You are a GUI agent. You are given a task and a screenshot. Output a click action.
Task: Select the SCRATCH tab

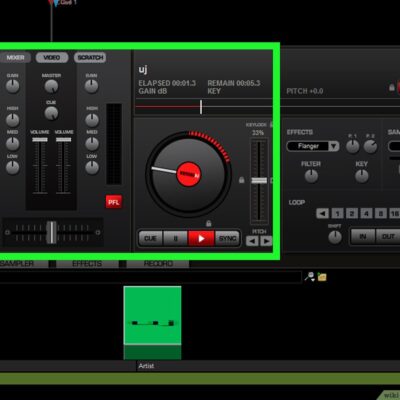[90, 57]
